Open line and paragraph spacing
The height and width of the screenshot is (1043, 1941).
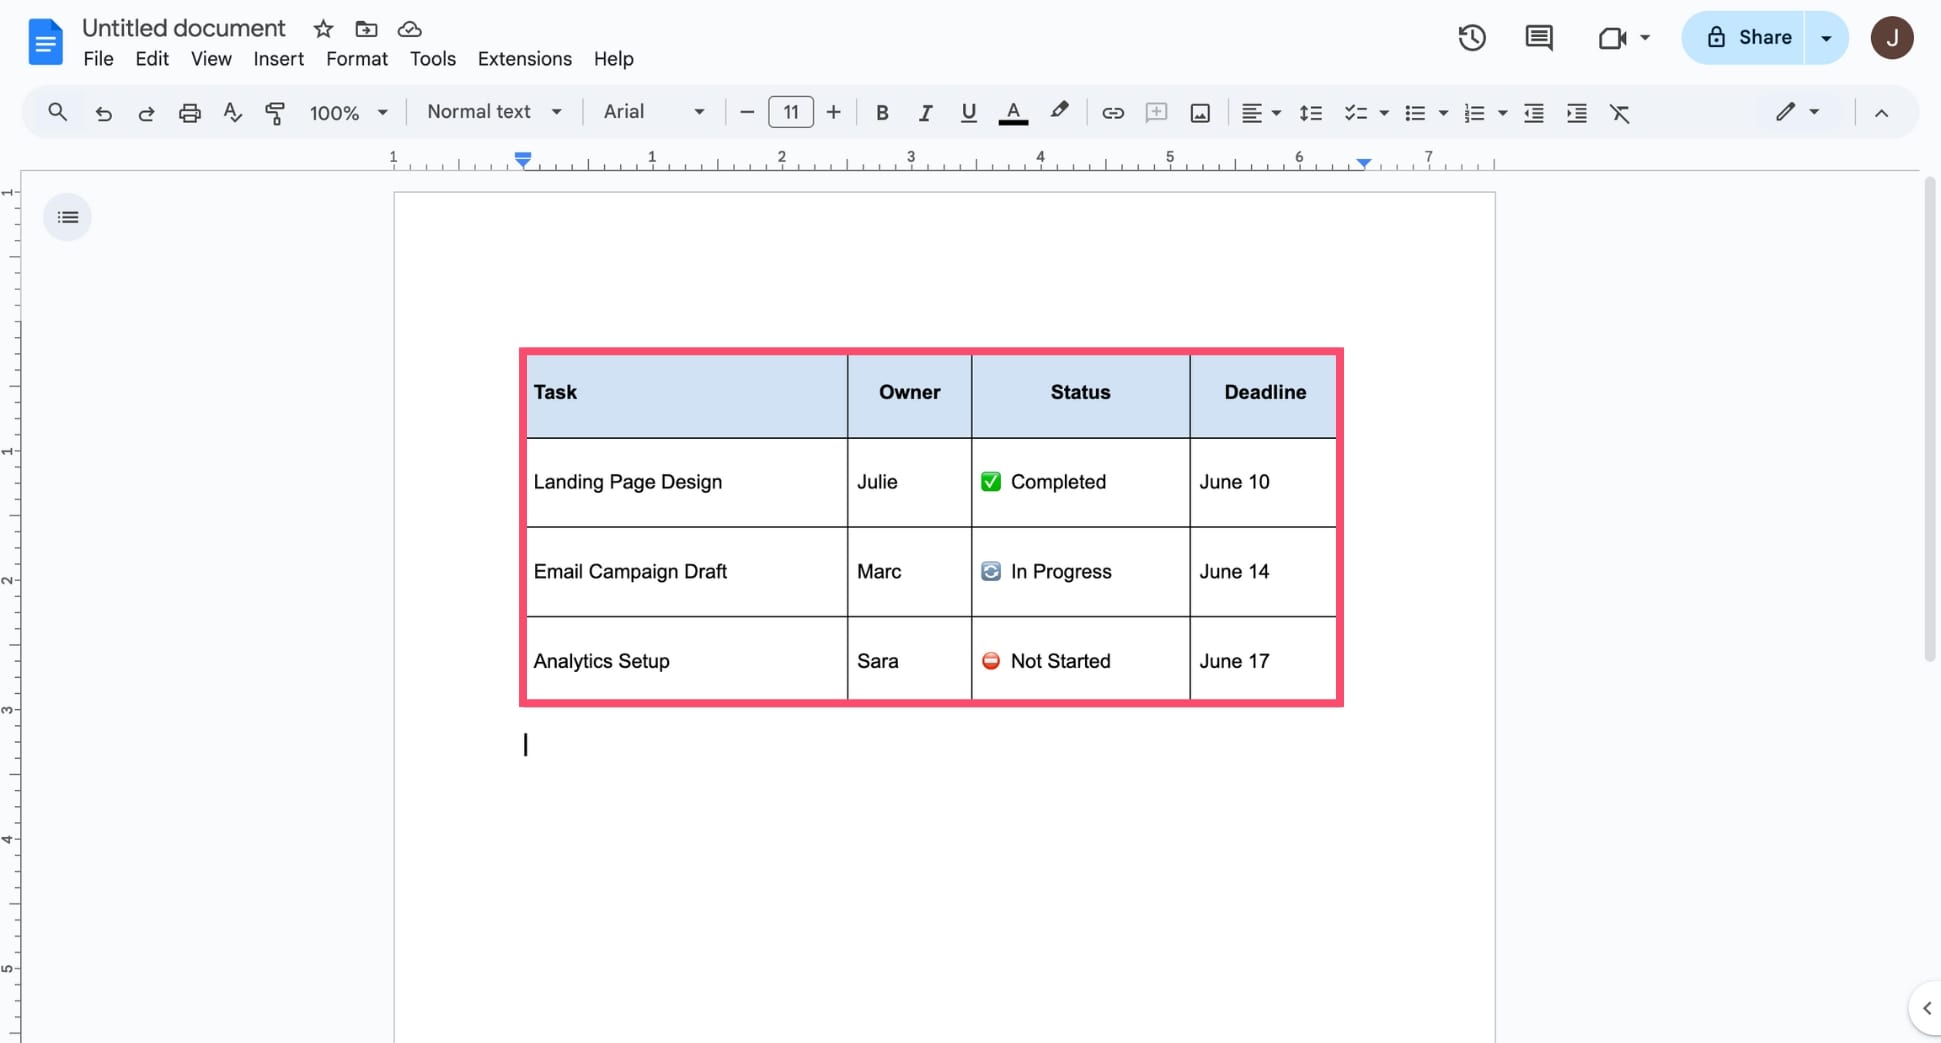pyautogui.click(x=1310, y=113)
